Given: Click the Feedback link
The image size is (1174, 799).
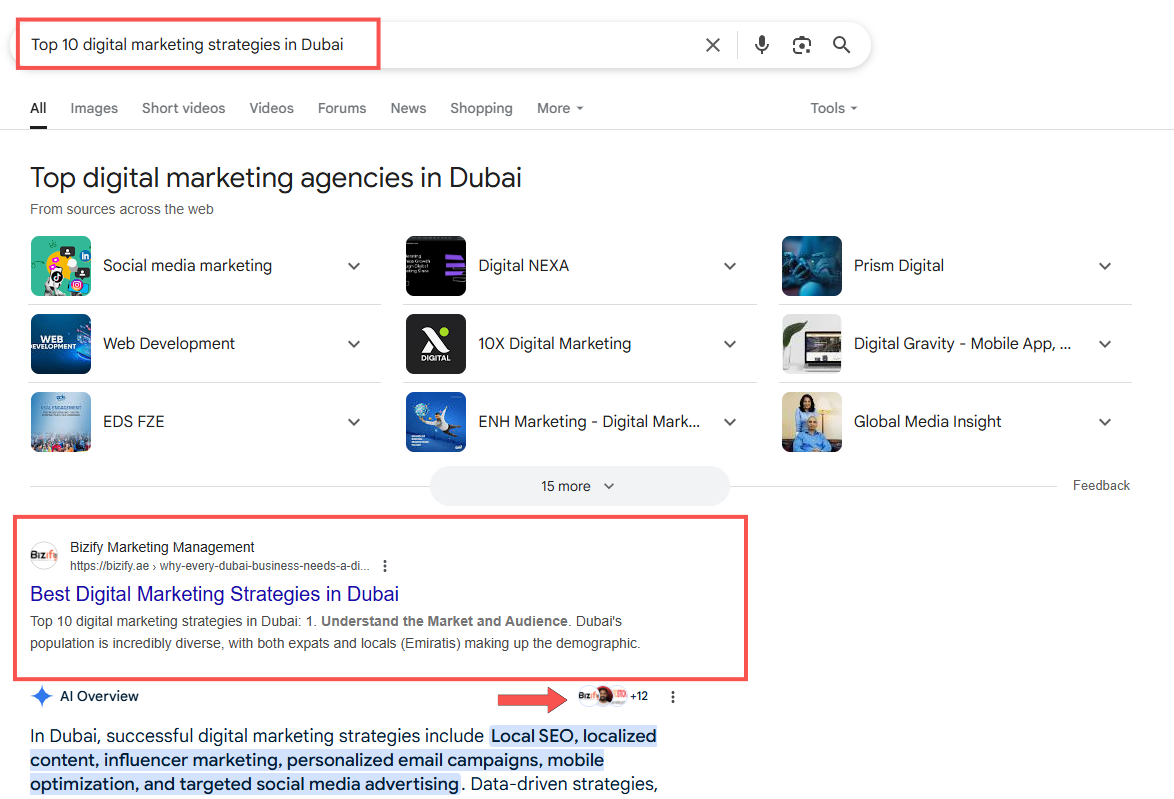Looking at the screenshot, I should [x=1101, y=485].
